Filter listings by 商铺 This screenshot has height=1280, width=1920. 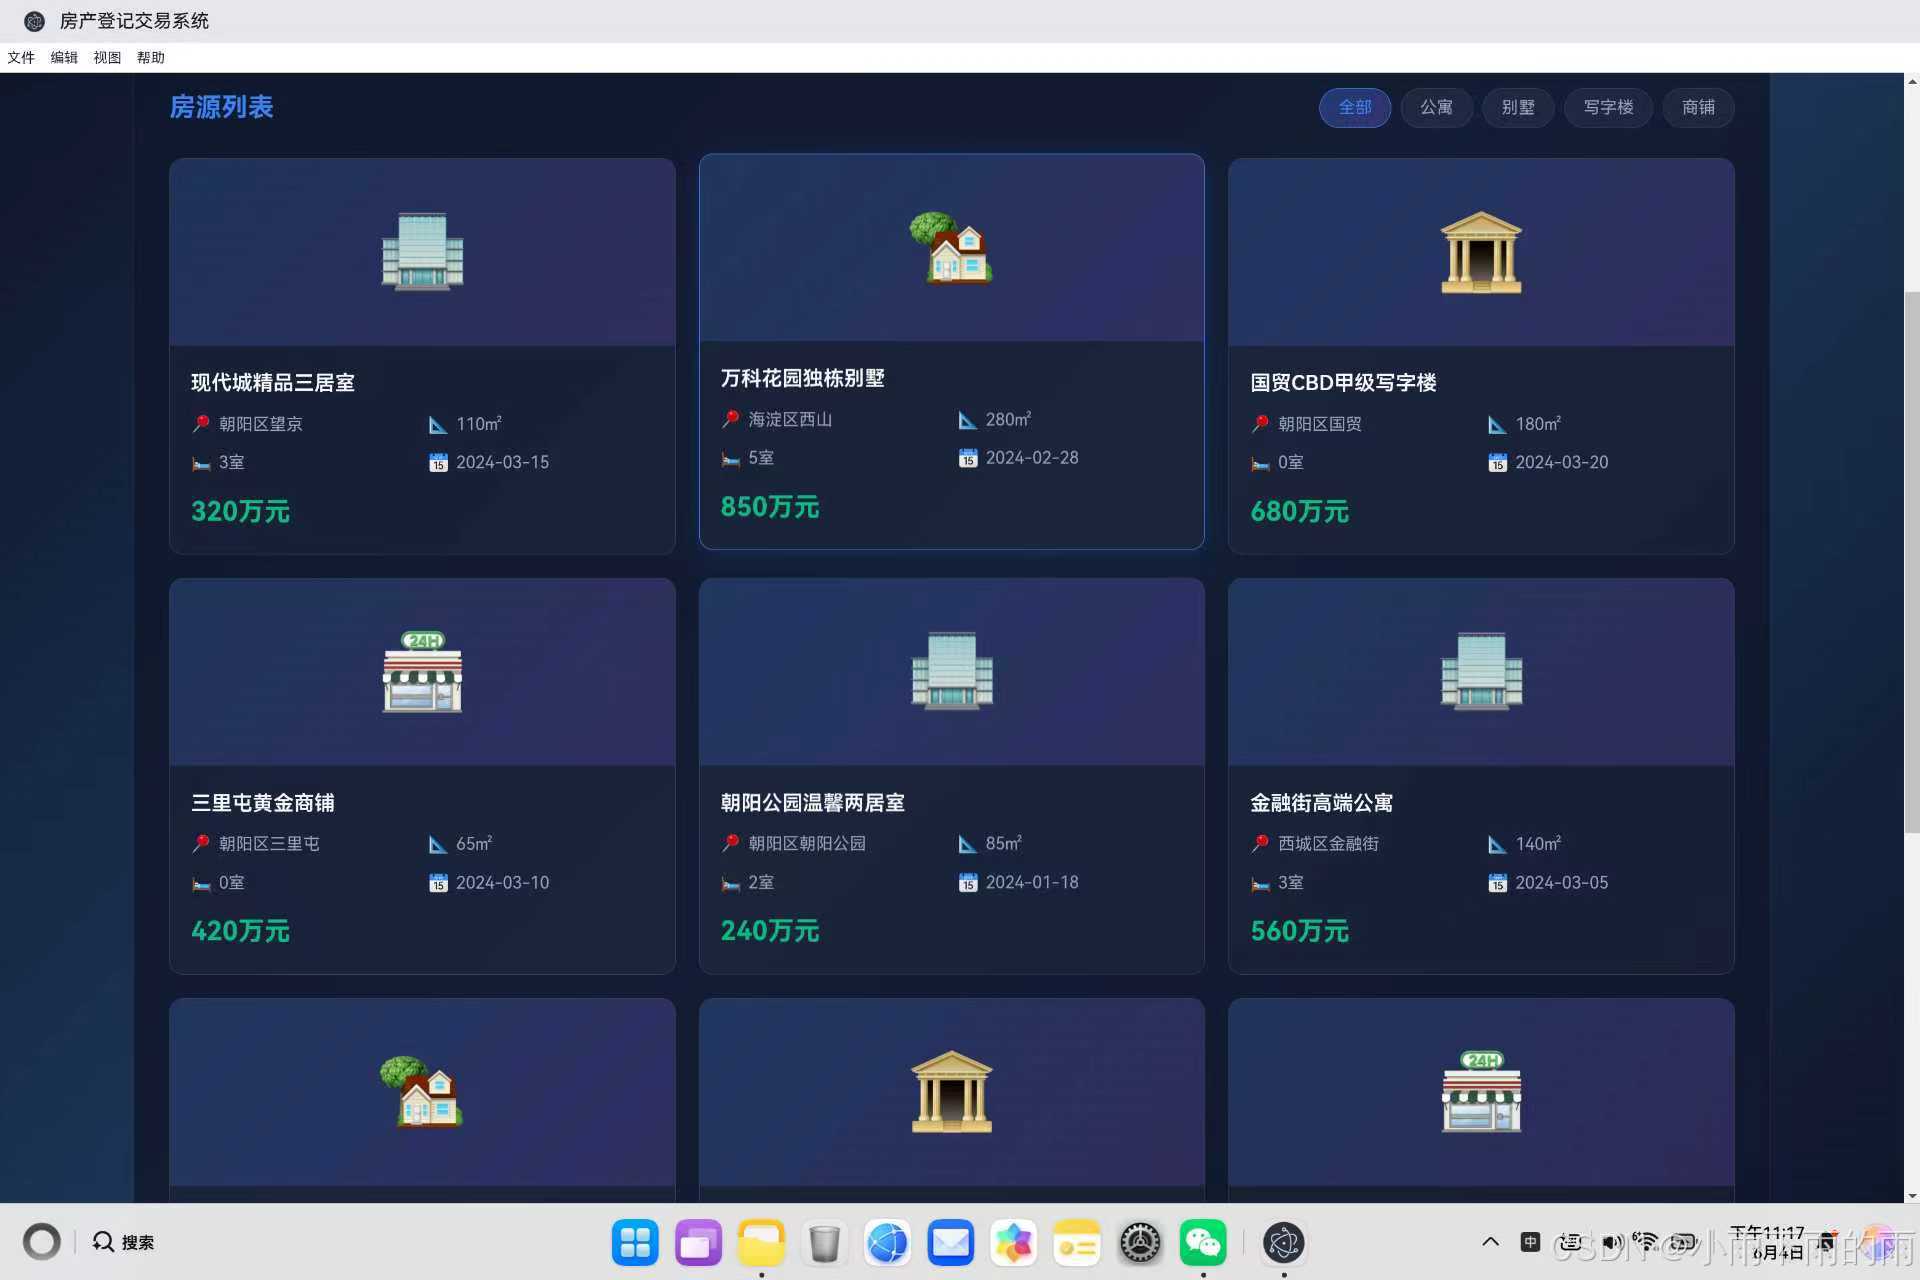click(x=1698, y=107)
